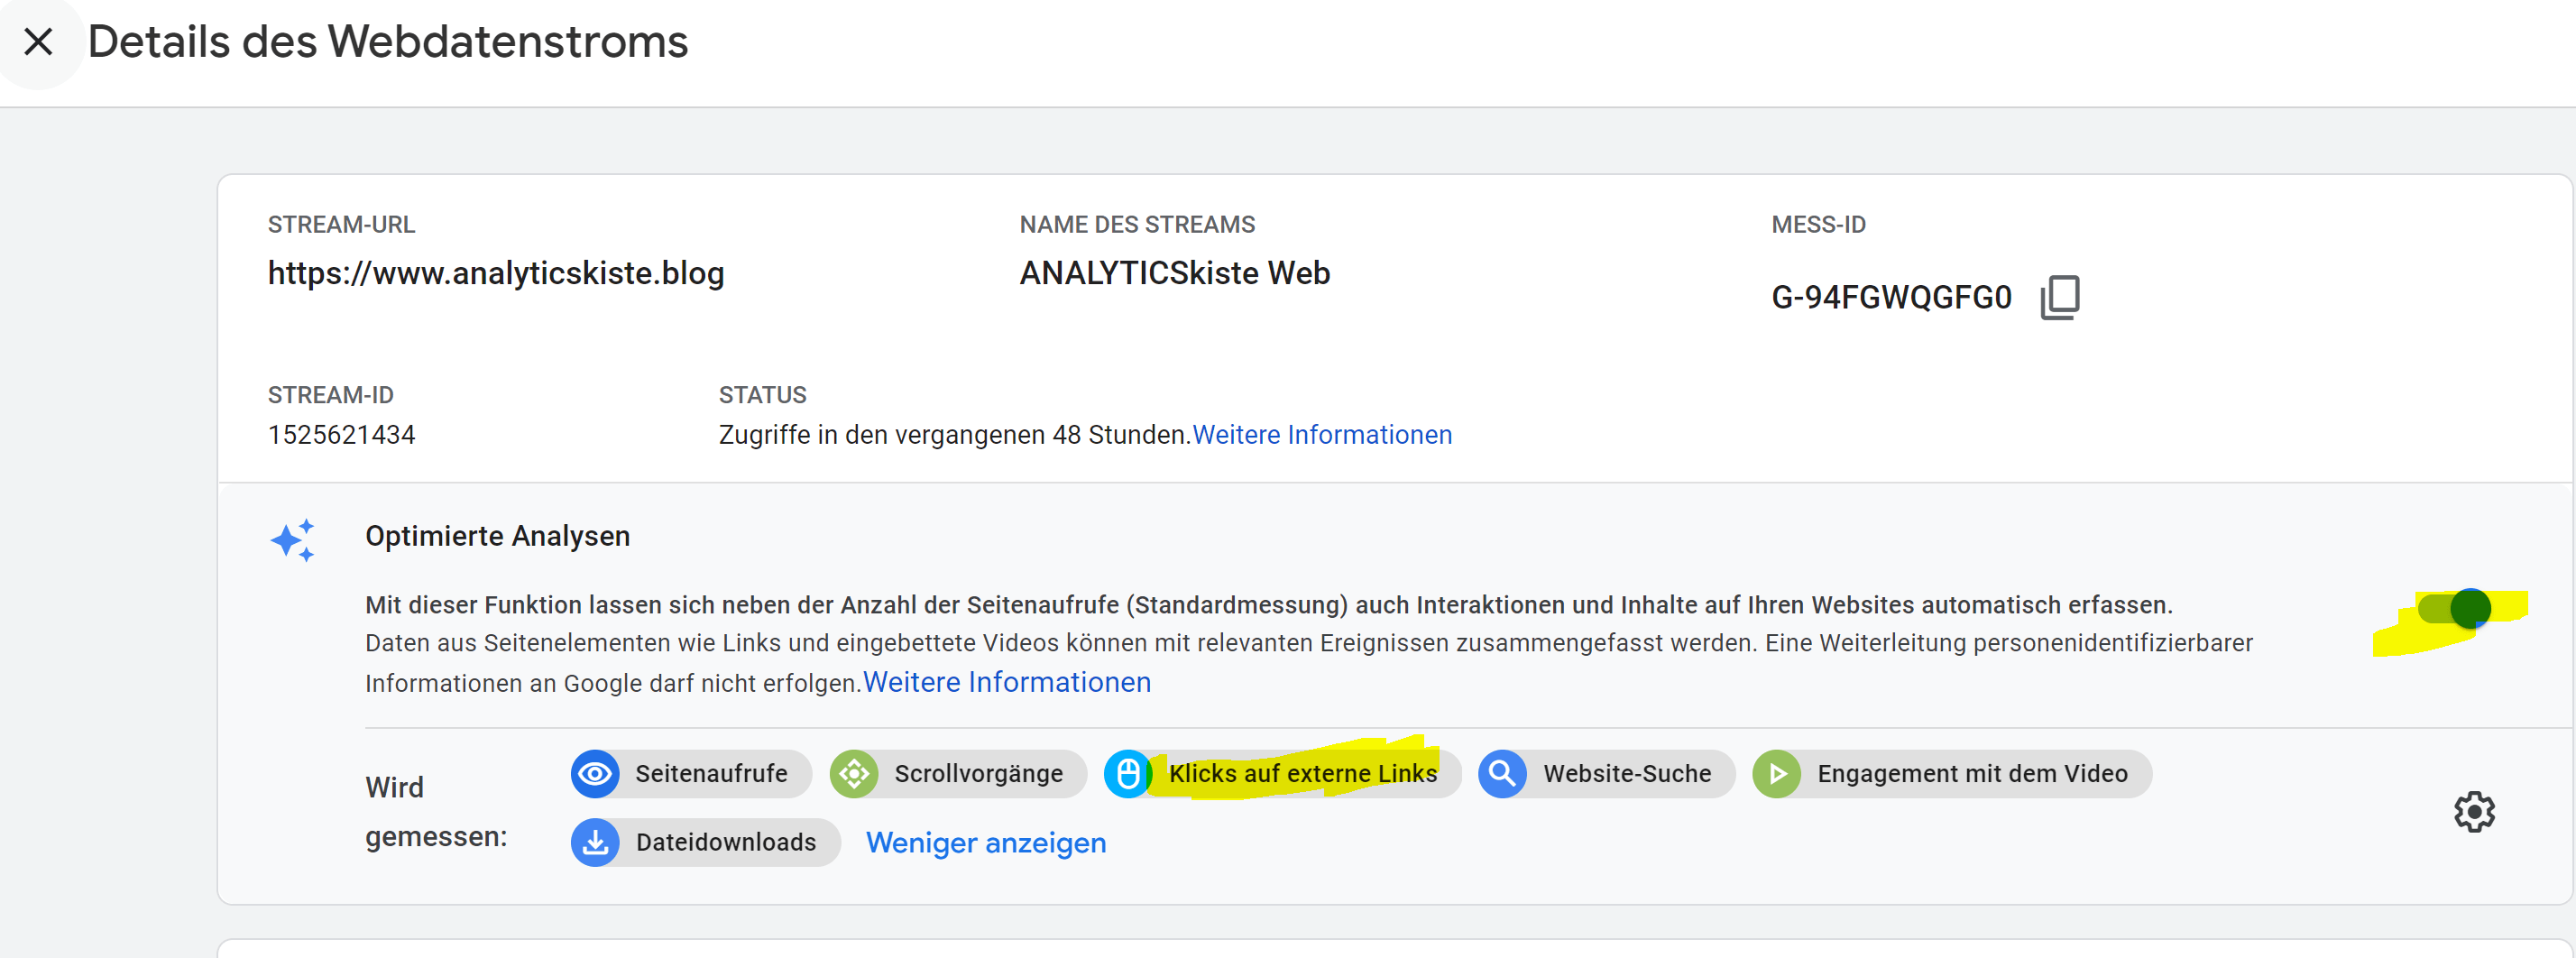Disable the Optimierte Analysen toggle
The image size is (2576, 958).
click(x=2468, y=609)
